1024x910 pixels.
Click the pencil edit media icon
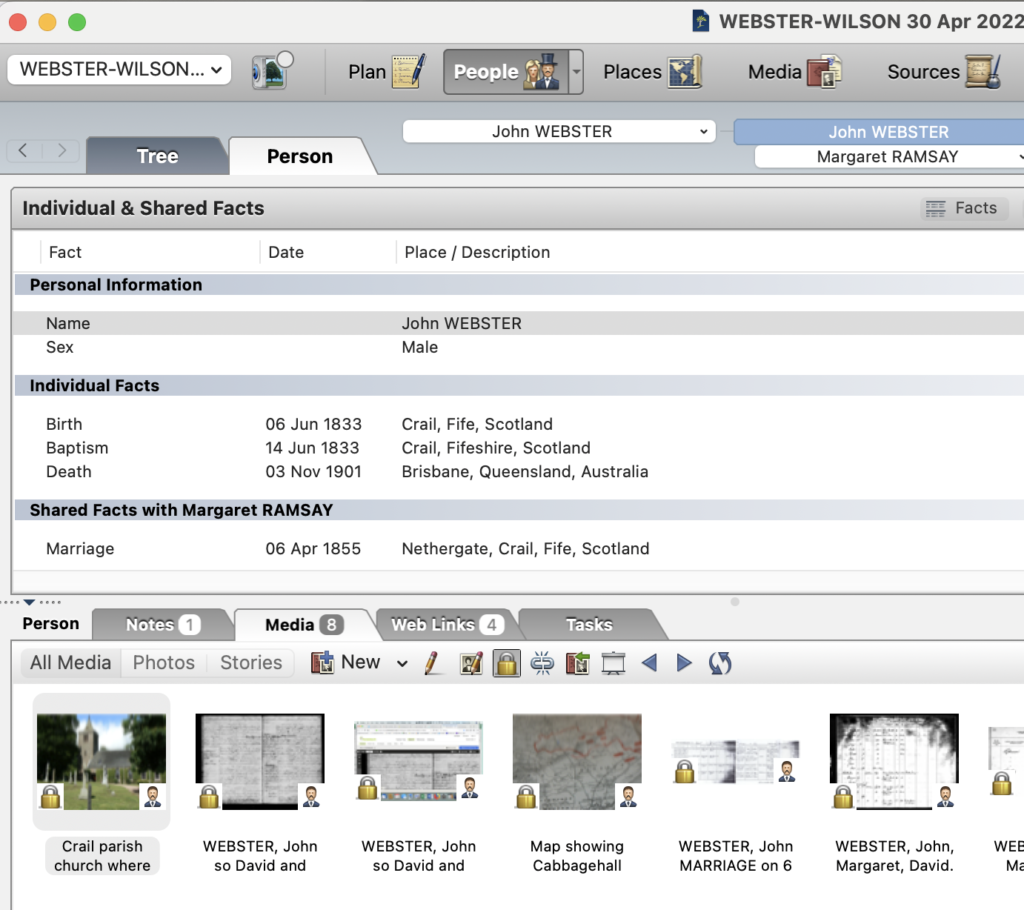click(433, 663)
